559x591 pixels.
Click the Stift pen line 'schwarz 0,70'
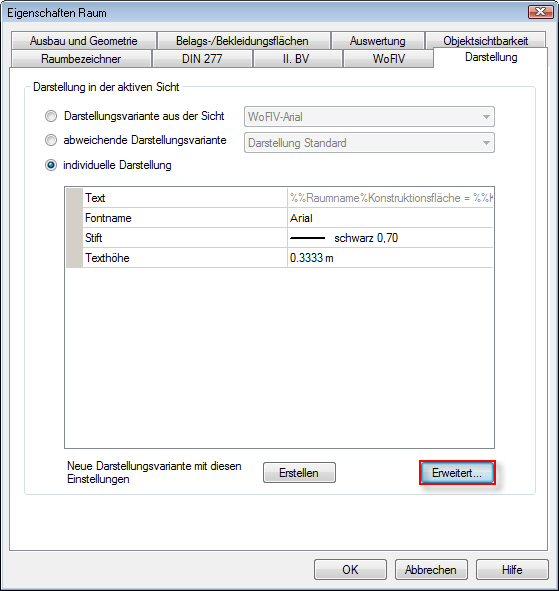click(x=390, y=238)
